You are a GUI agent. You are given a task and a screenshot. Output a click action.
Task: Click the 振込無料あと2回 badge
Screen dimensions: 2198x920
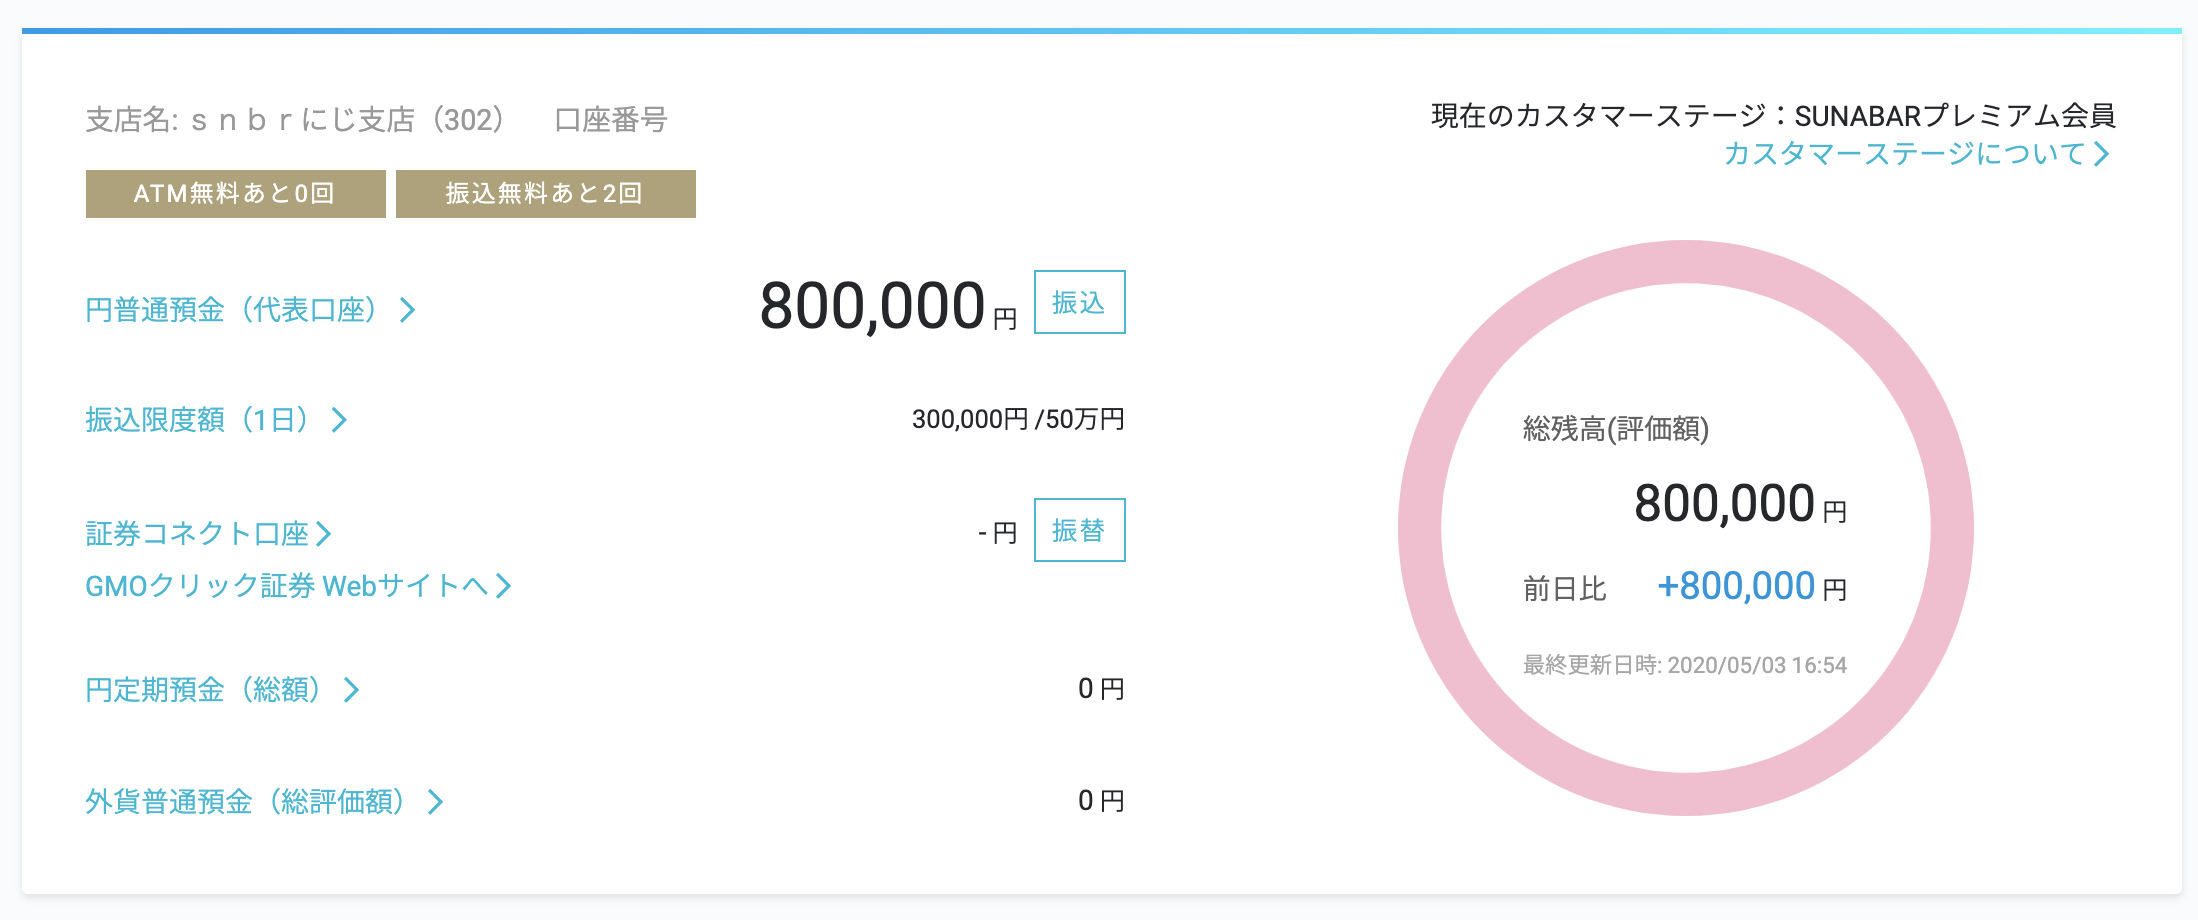(545, 193)
